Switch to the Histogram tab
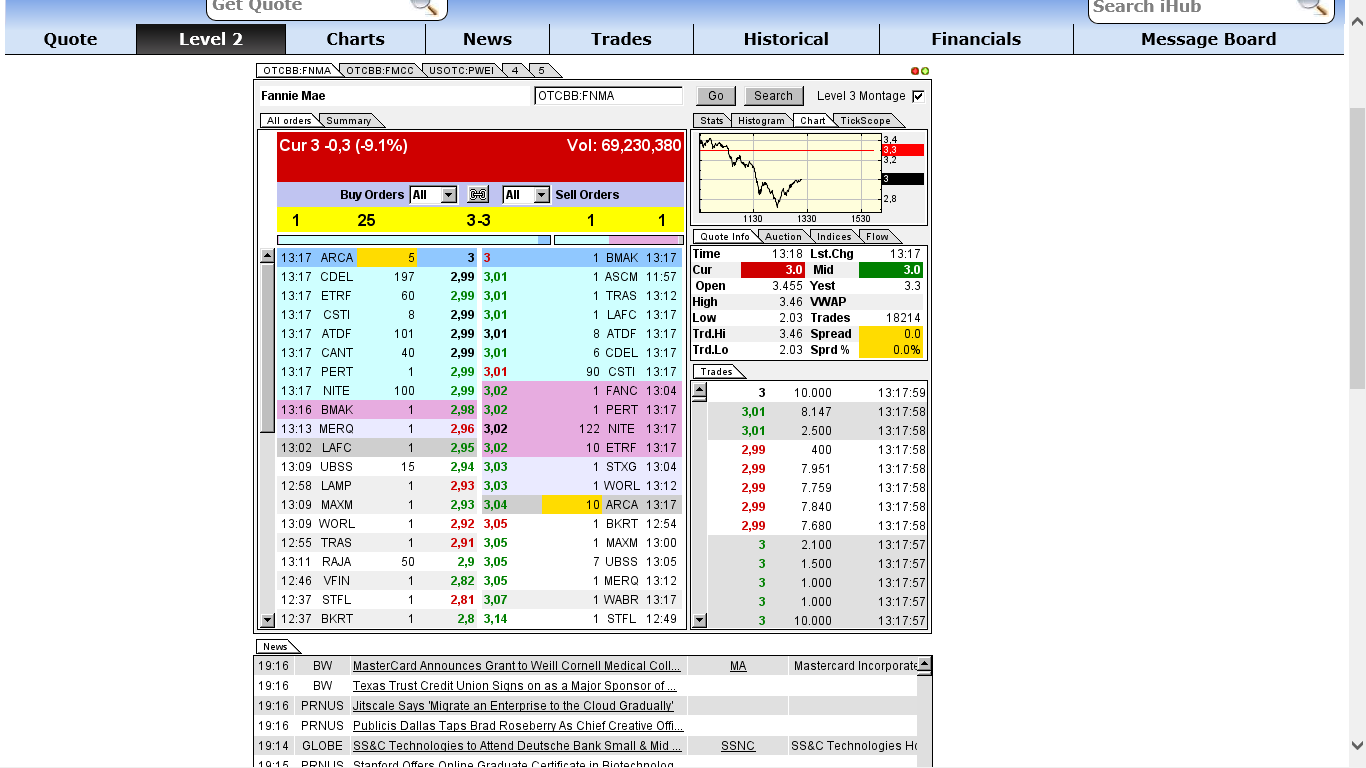This screenshot has height=768, width=1366. (762, 120)
